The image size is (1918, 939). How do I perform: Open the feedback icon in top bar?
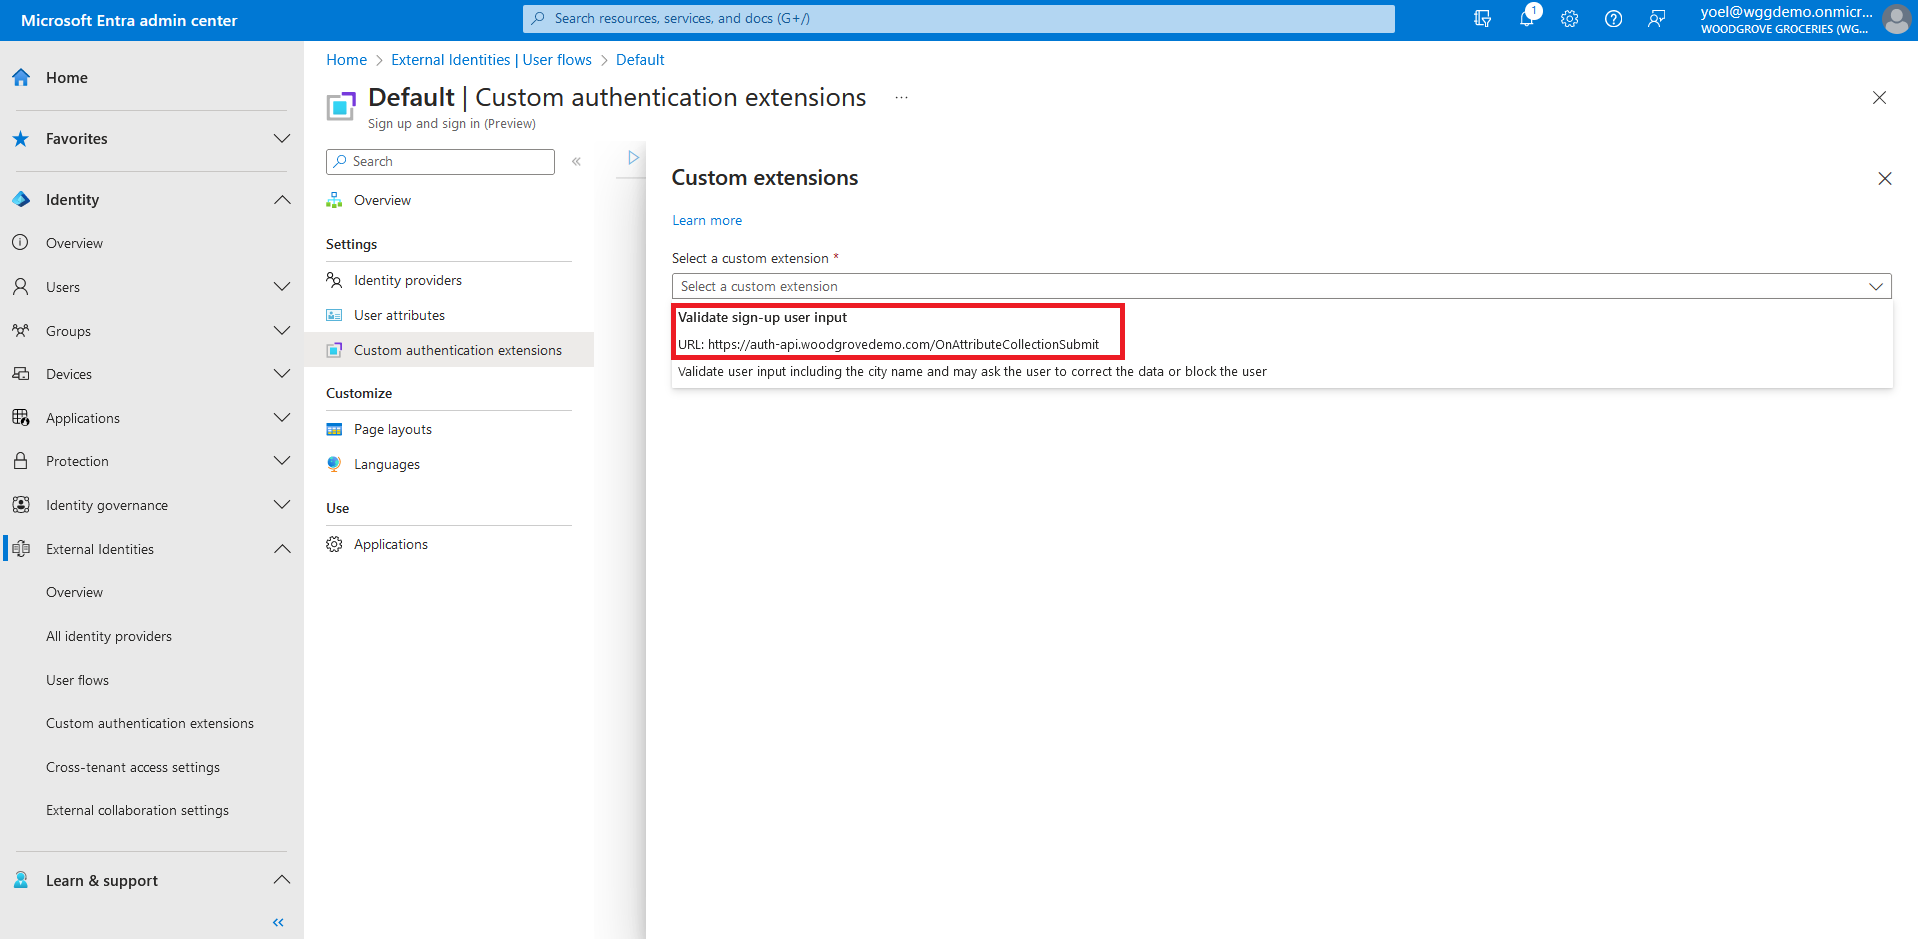point(1657,19)
